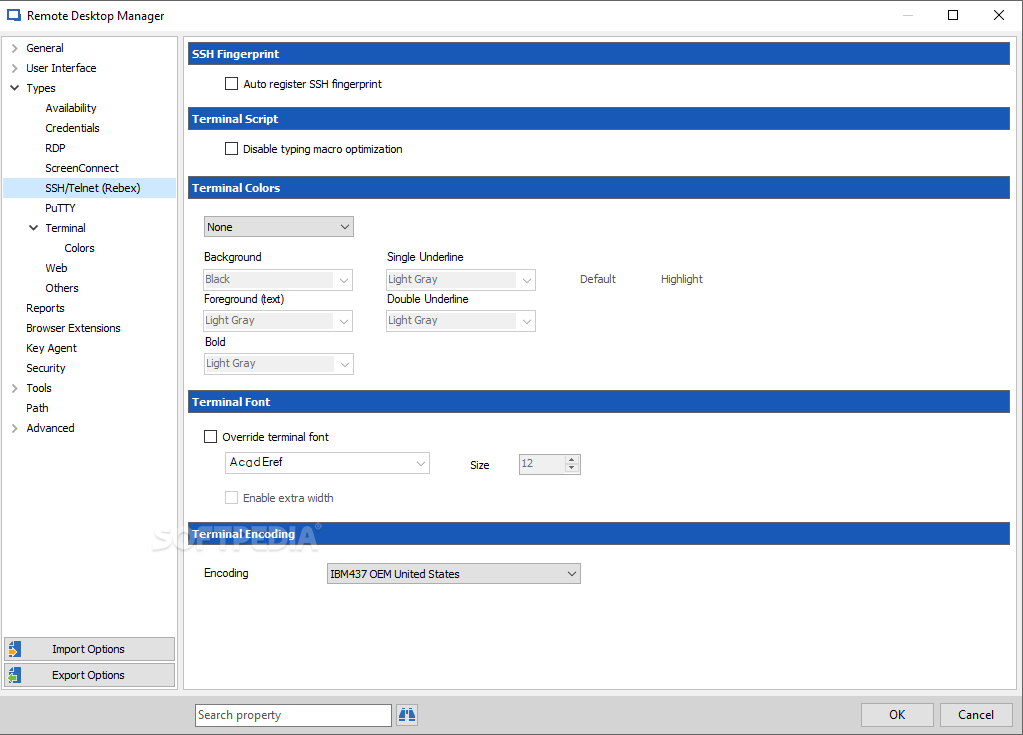Screen dimensions: 1023x735
Task: Expand the Tools tree node
Action: pos(14,388)
